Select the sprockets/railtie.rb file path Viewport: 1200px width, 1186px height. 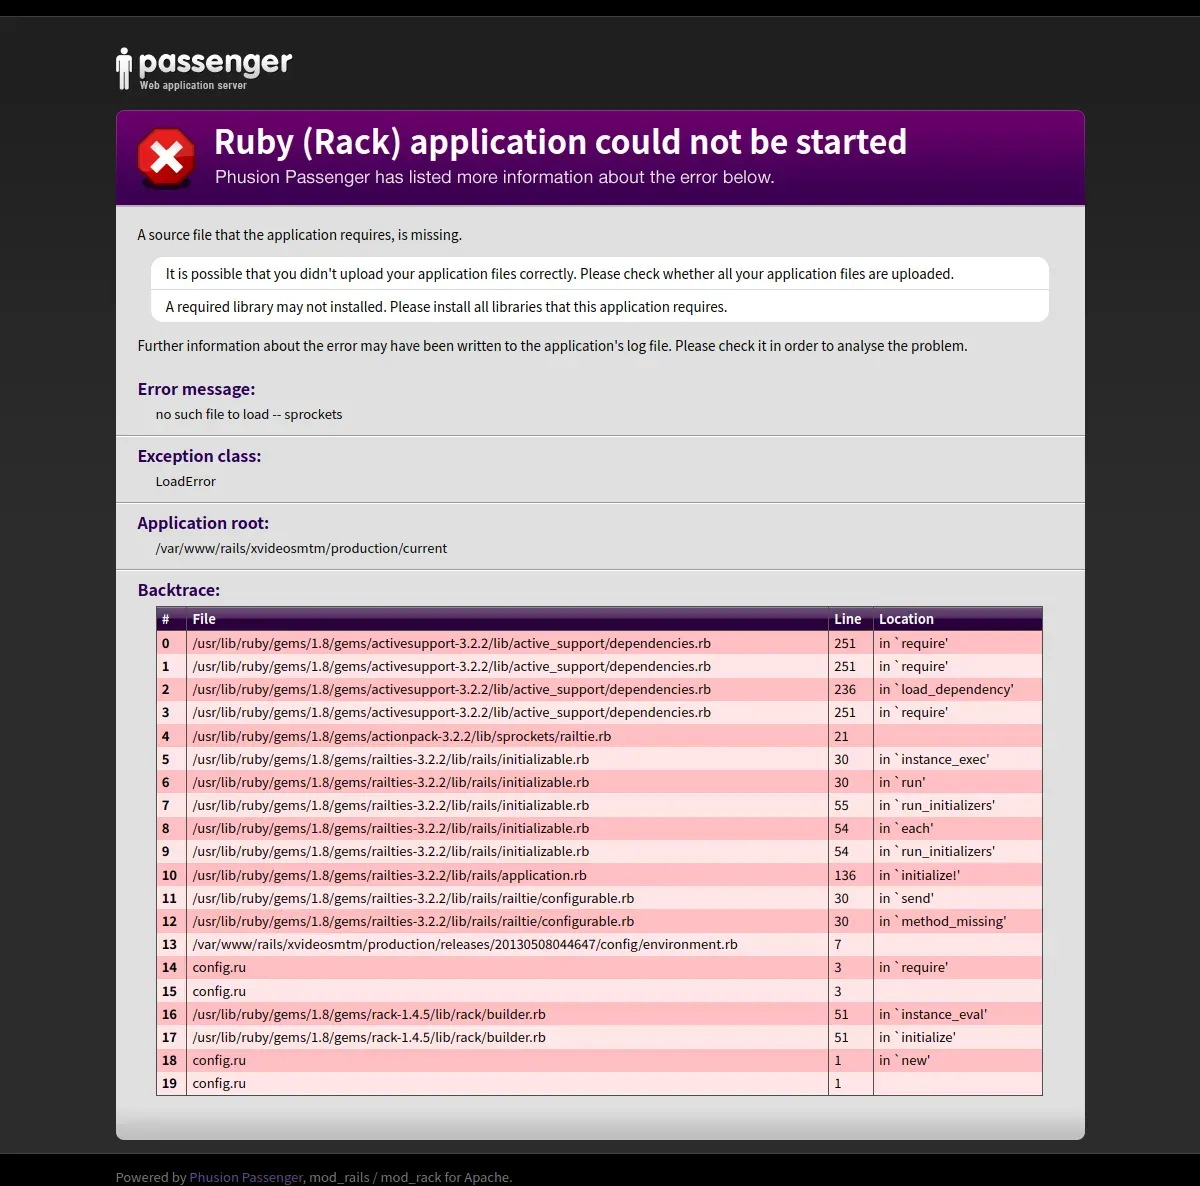[x=402, y=736]
